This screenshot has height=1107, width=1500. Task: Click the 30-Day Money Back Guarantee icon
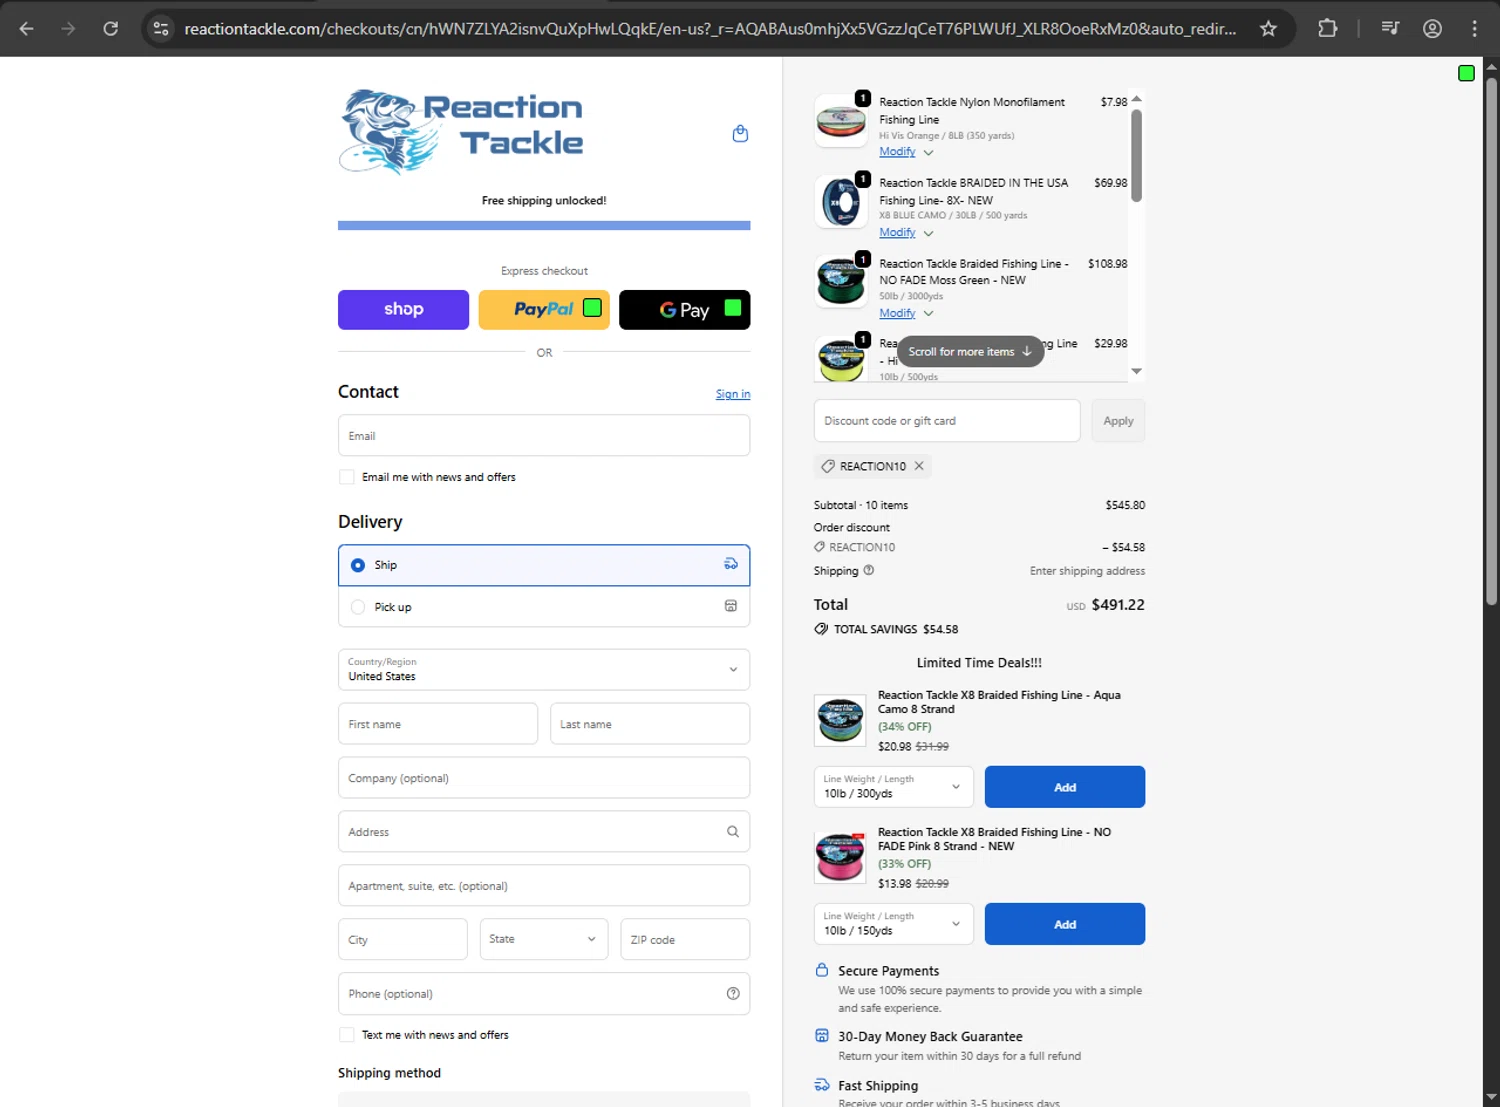point(822,1036)
